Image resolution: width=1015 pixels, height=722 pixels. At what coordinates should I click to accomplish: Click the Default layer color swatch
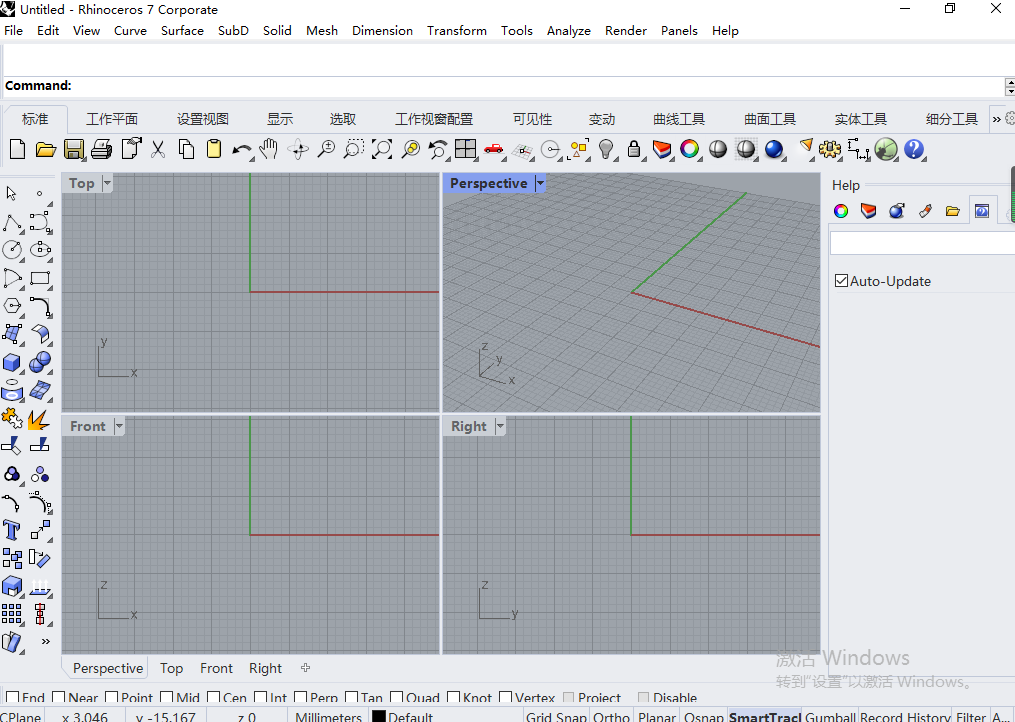click(378, 716)
